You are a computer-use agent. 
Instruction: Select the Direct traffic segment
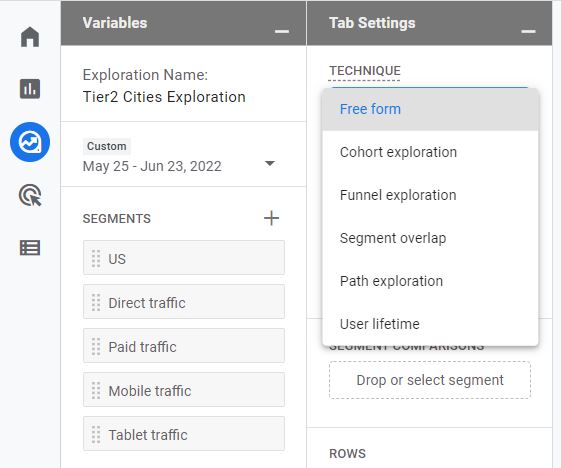click(x=184, y=302)
